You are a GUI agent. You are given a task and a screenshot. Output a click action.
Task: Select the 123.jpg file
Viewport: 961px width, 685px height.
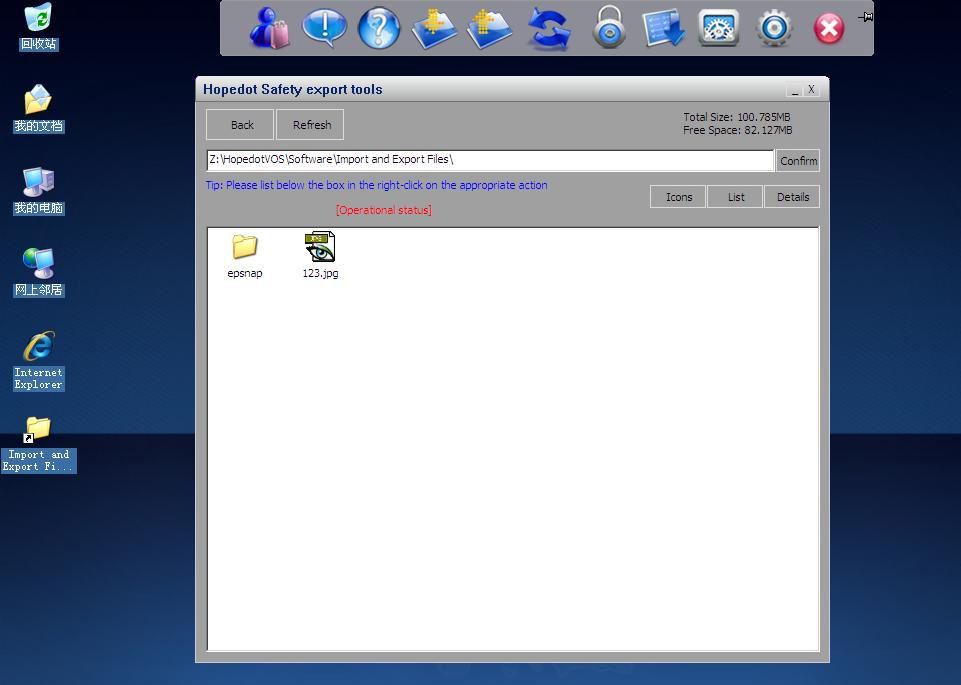(320, 255)
